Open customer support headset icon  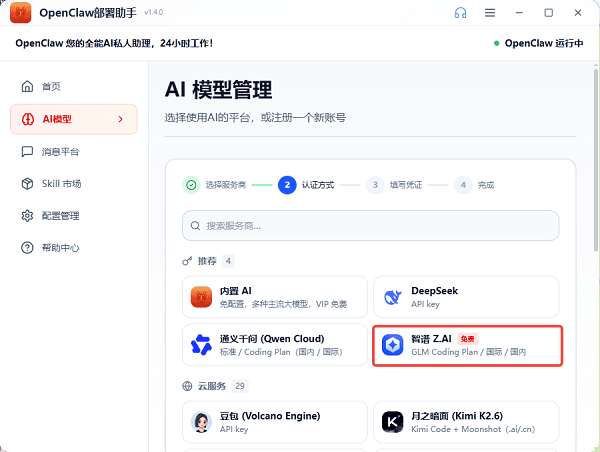click(x=460, y=13)
